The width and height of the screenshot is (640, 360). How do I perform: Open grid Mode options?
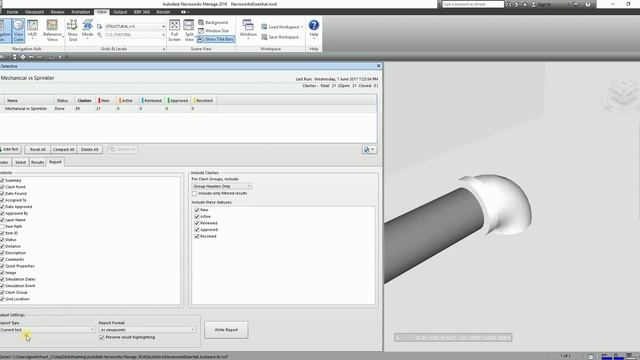87,30
